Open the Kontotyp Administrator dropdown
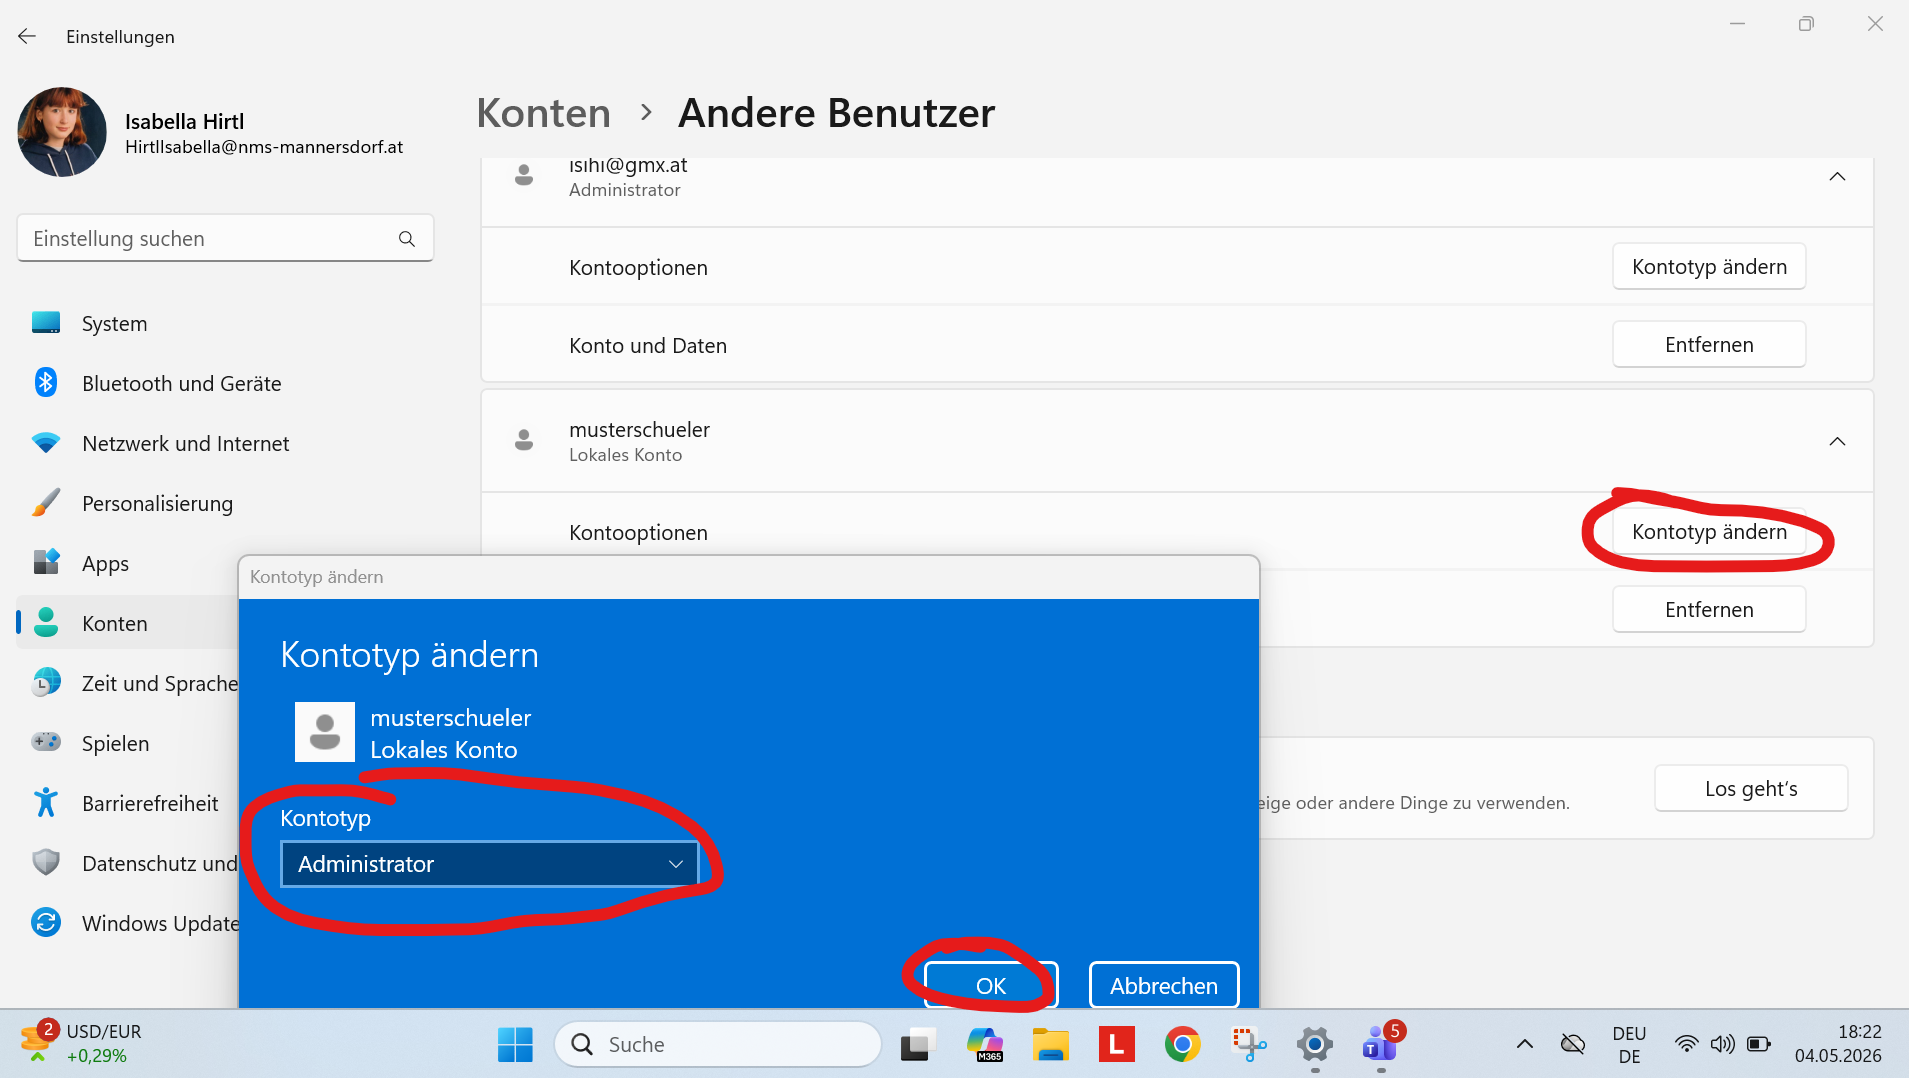 tap(489, 864)
